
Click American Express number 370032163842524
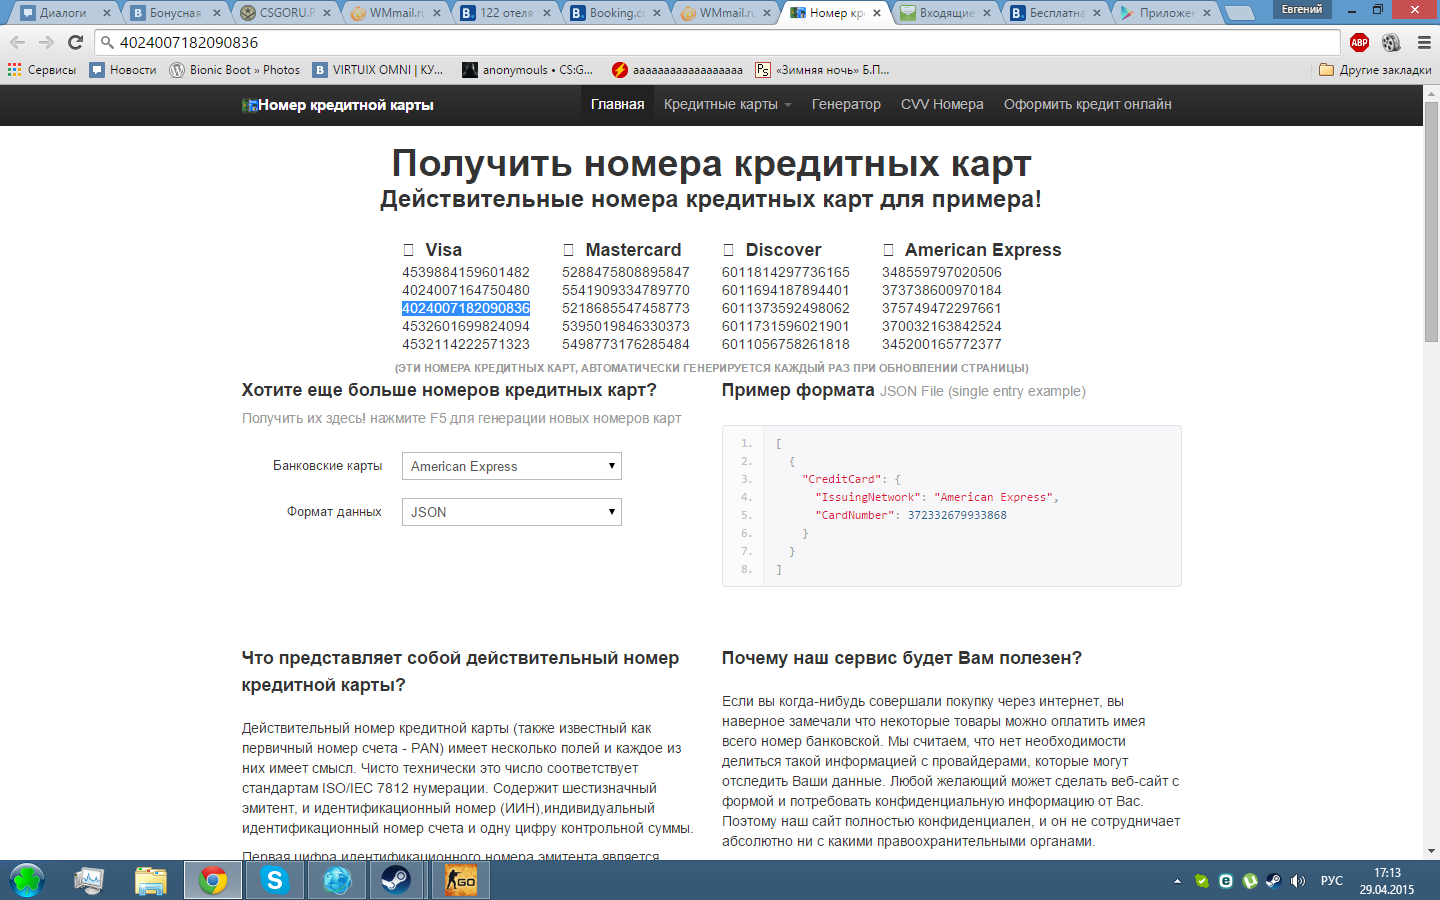[942, 326]
